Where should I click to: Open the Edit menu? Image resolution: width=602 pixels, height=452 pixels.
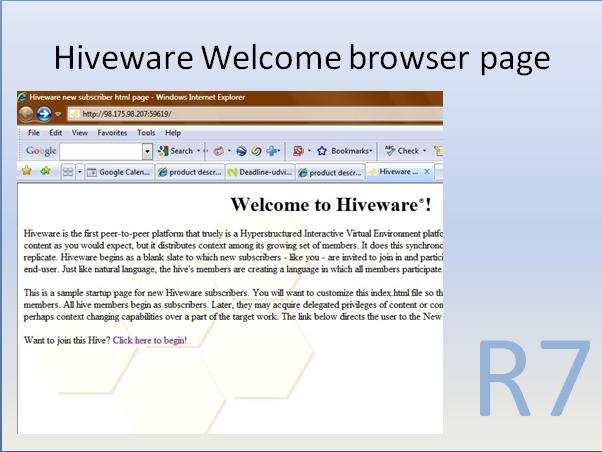[56, 133]
